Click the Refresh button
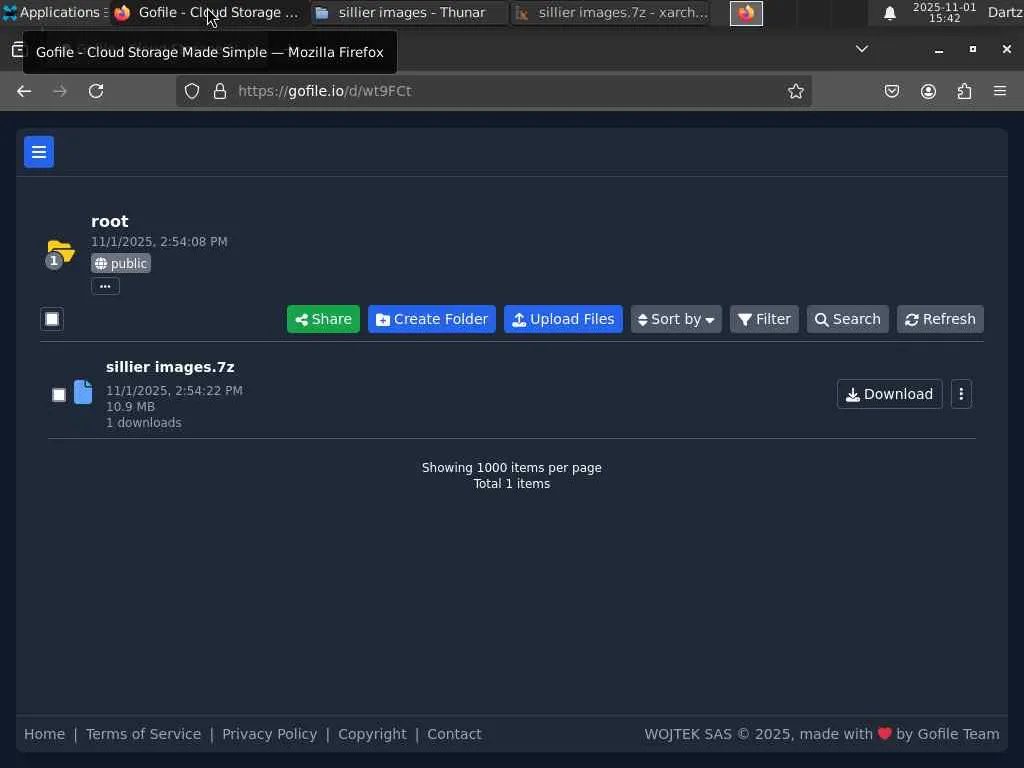 [x=940, y=319]
